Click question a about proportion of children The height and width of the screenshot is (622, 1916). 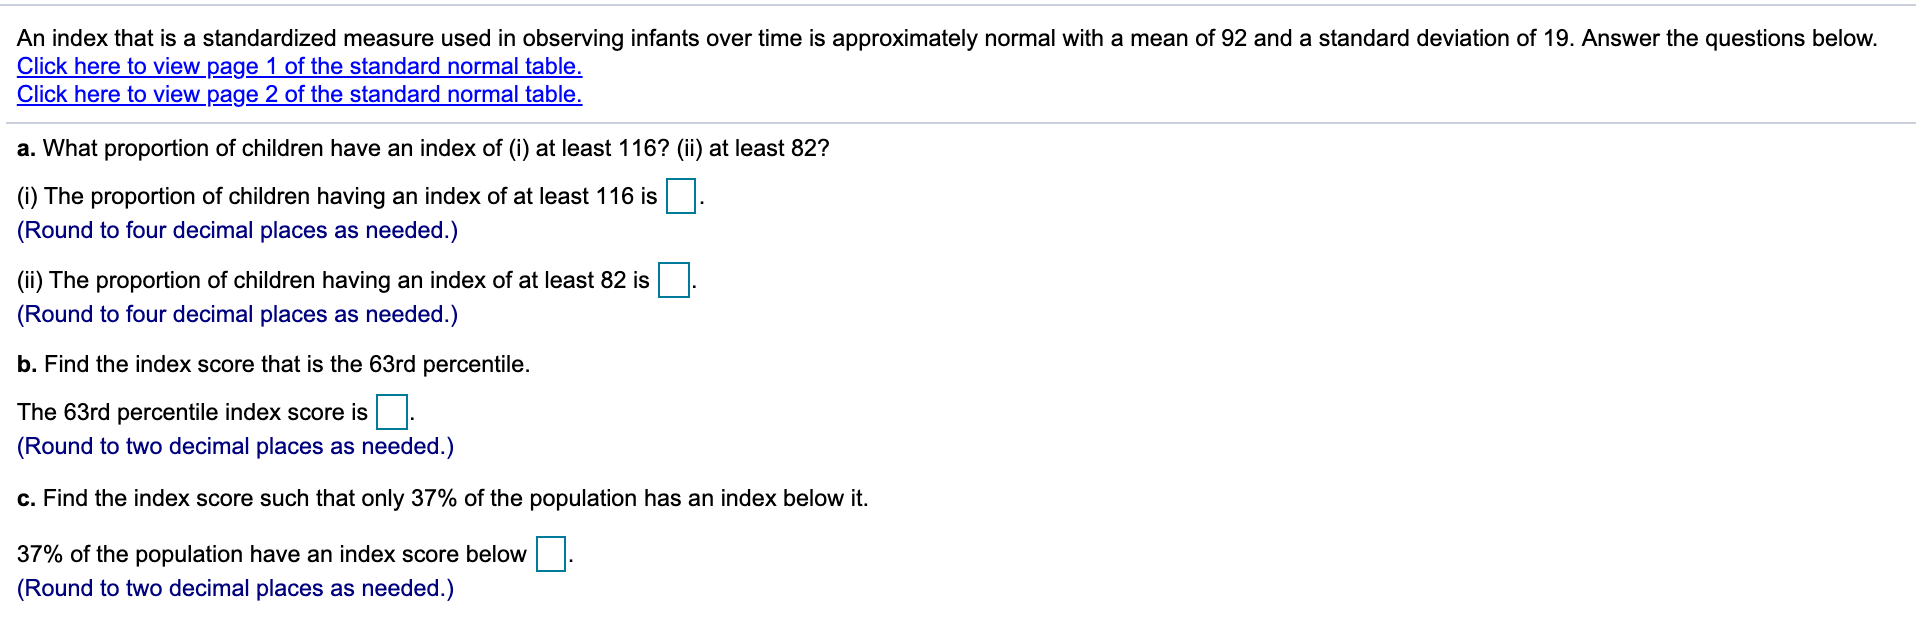coord(423,148)
